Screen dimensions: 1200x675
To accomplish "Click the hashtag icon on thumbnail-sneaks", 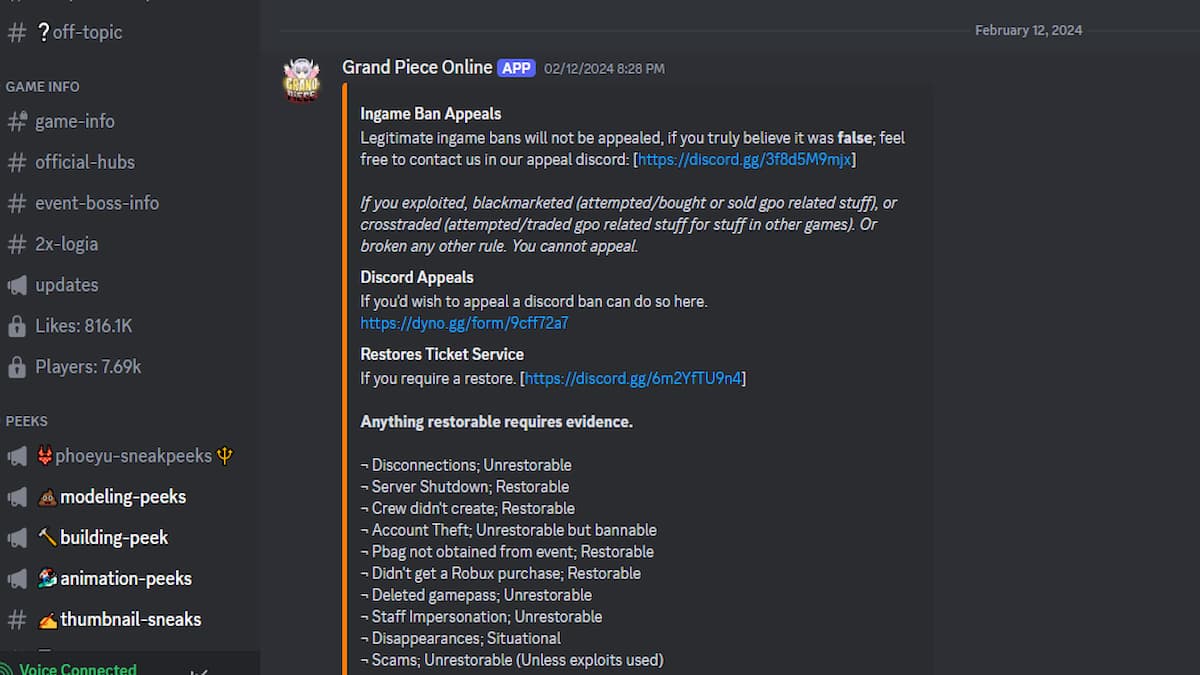I will coord(16,619).
